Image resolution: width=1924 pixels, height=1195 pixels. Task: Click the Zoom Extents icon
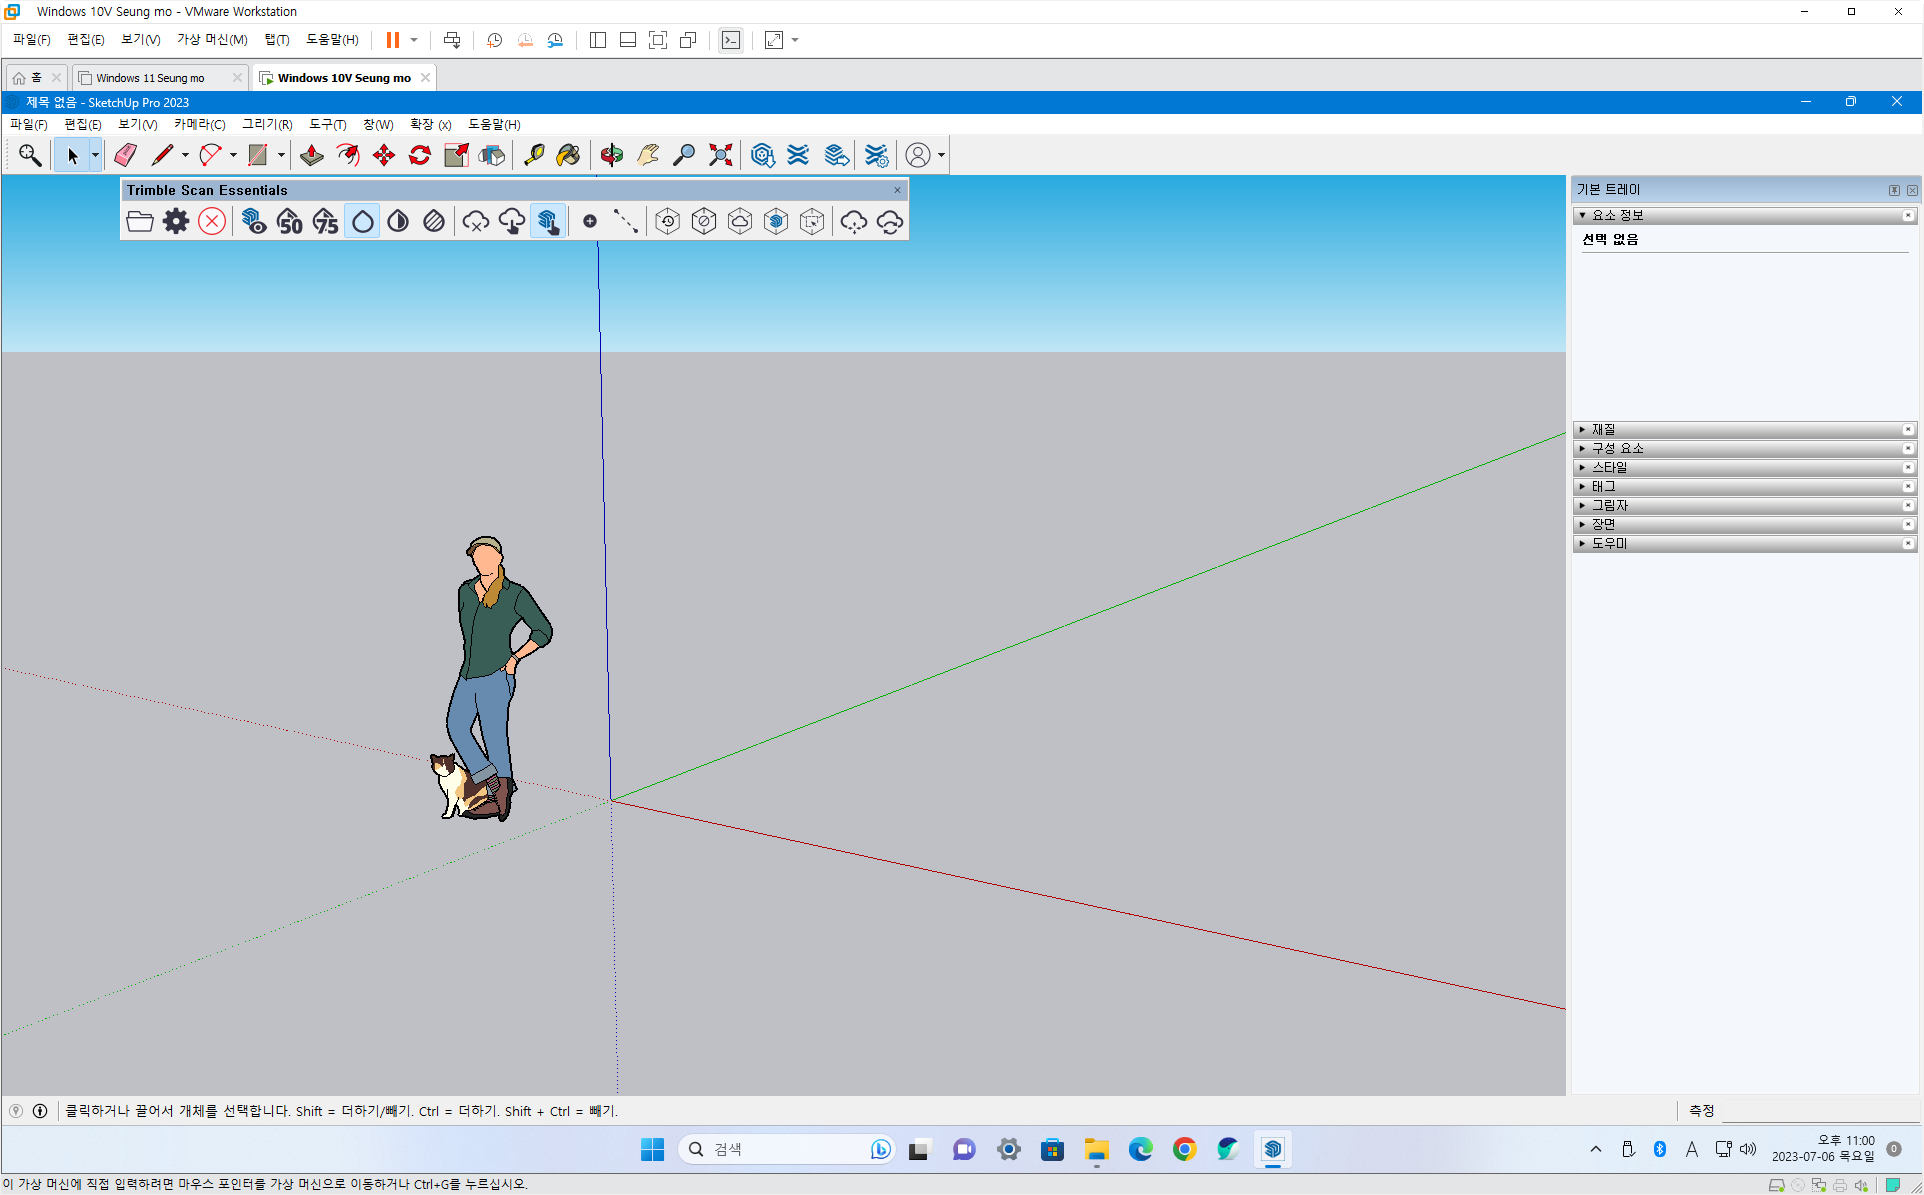(720, 155)
